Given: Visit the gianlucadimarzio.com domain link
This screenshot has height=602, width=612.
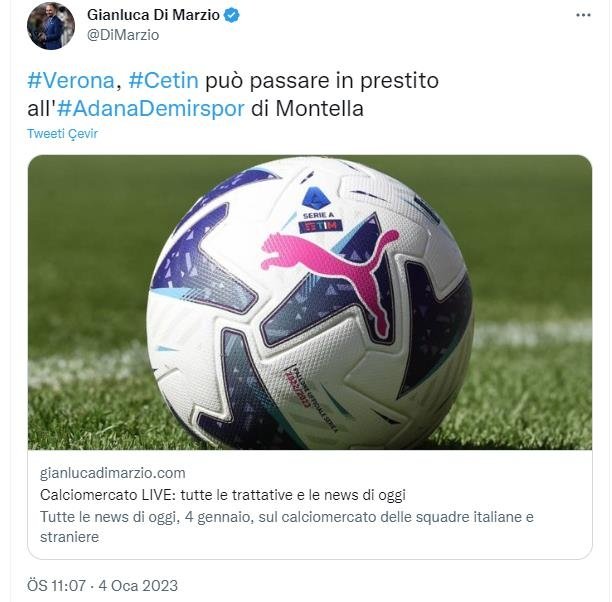Looking at the screenshot, I should 112,473.
